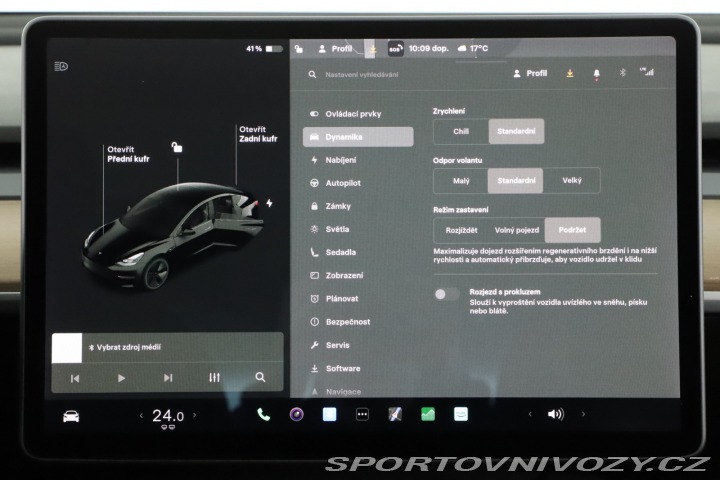Click download icon in top status bar
The height and width of the screenshot is (480, 720).
pyautogui.click(x=372, y=49)
